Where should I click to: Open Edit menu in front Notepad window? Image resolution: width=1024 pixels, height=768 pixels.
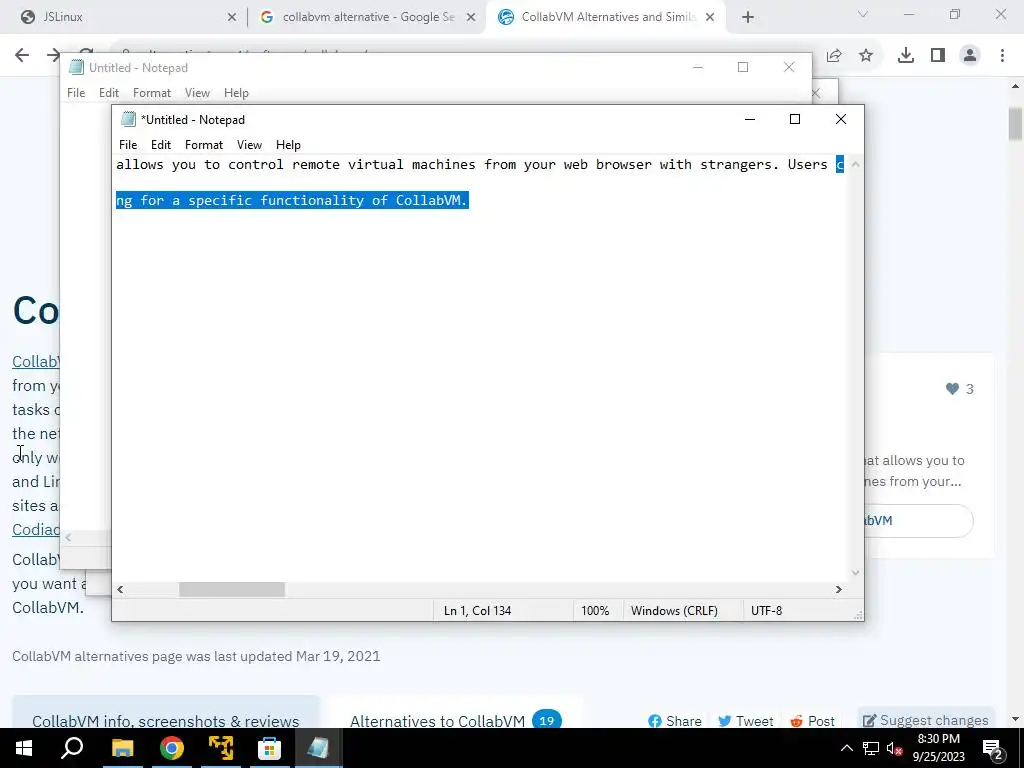(x=161, y=145)
